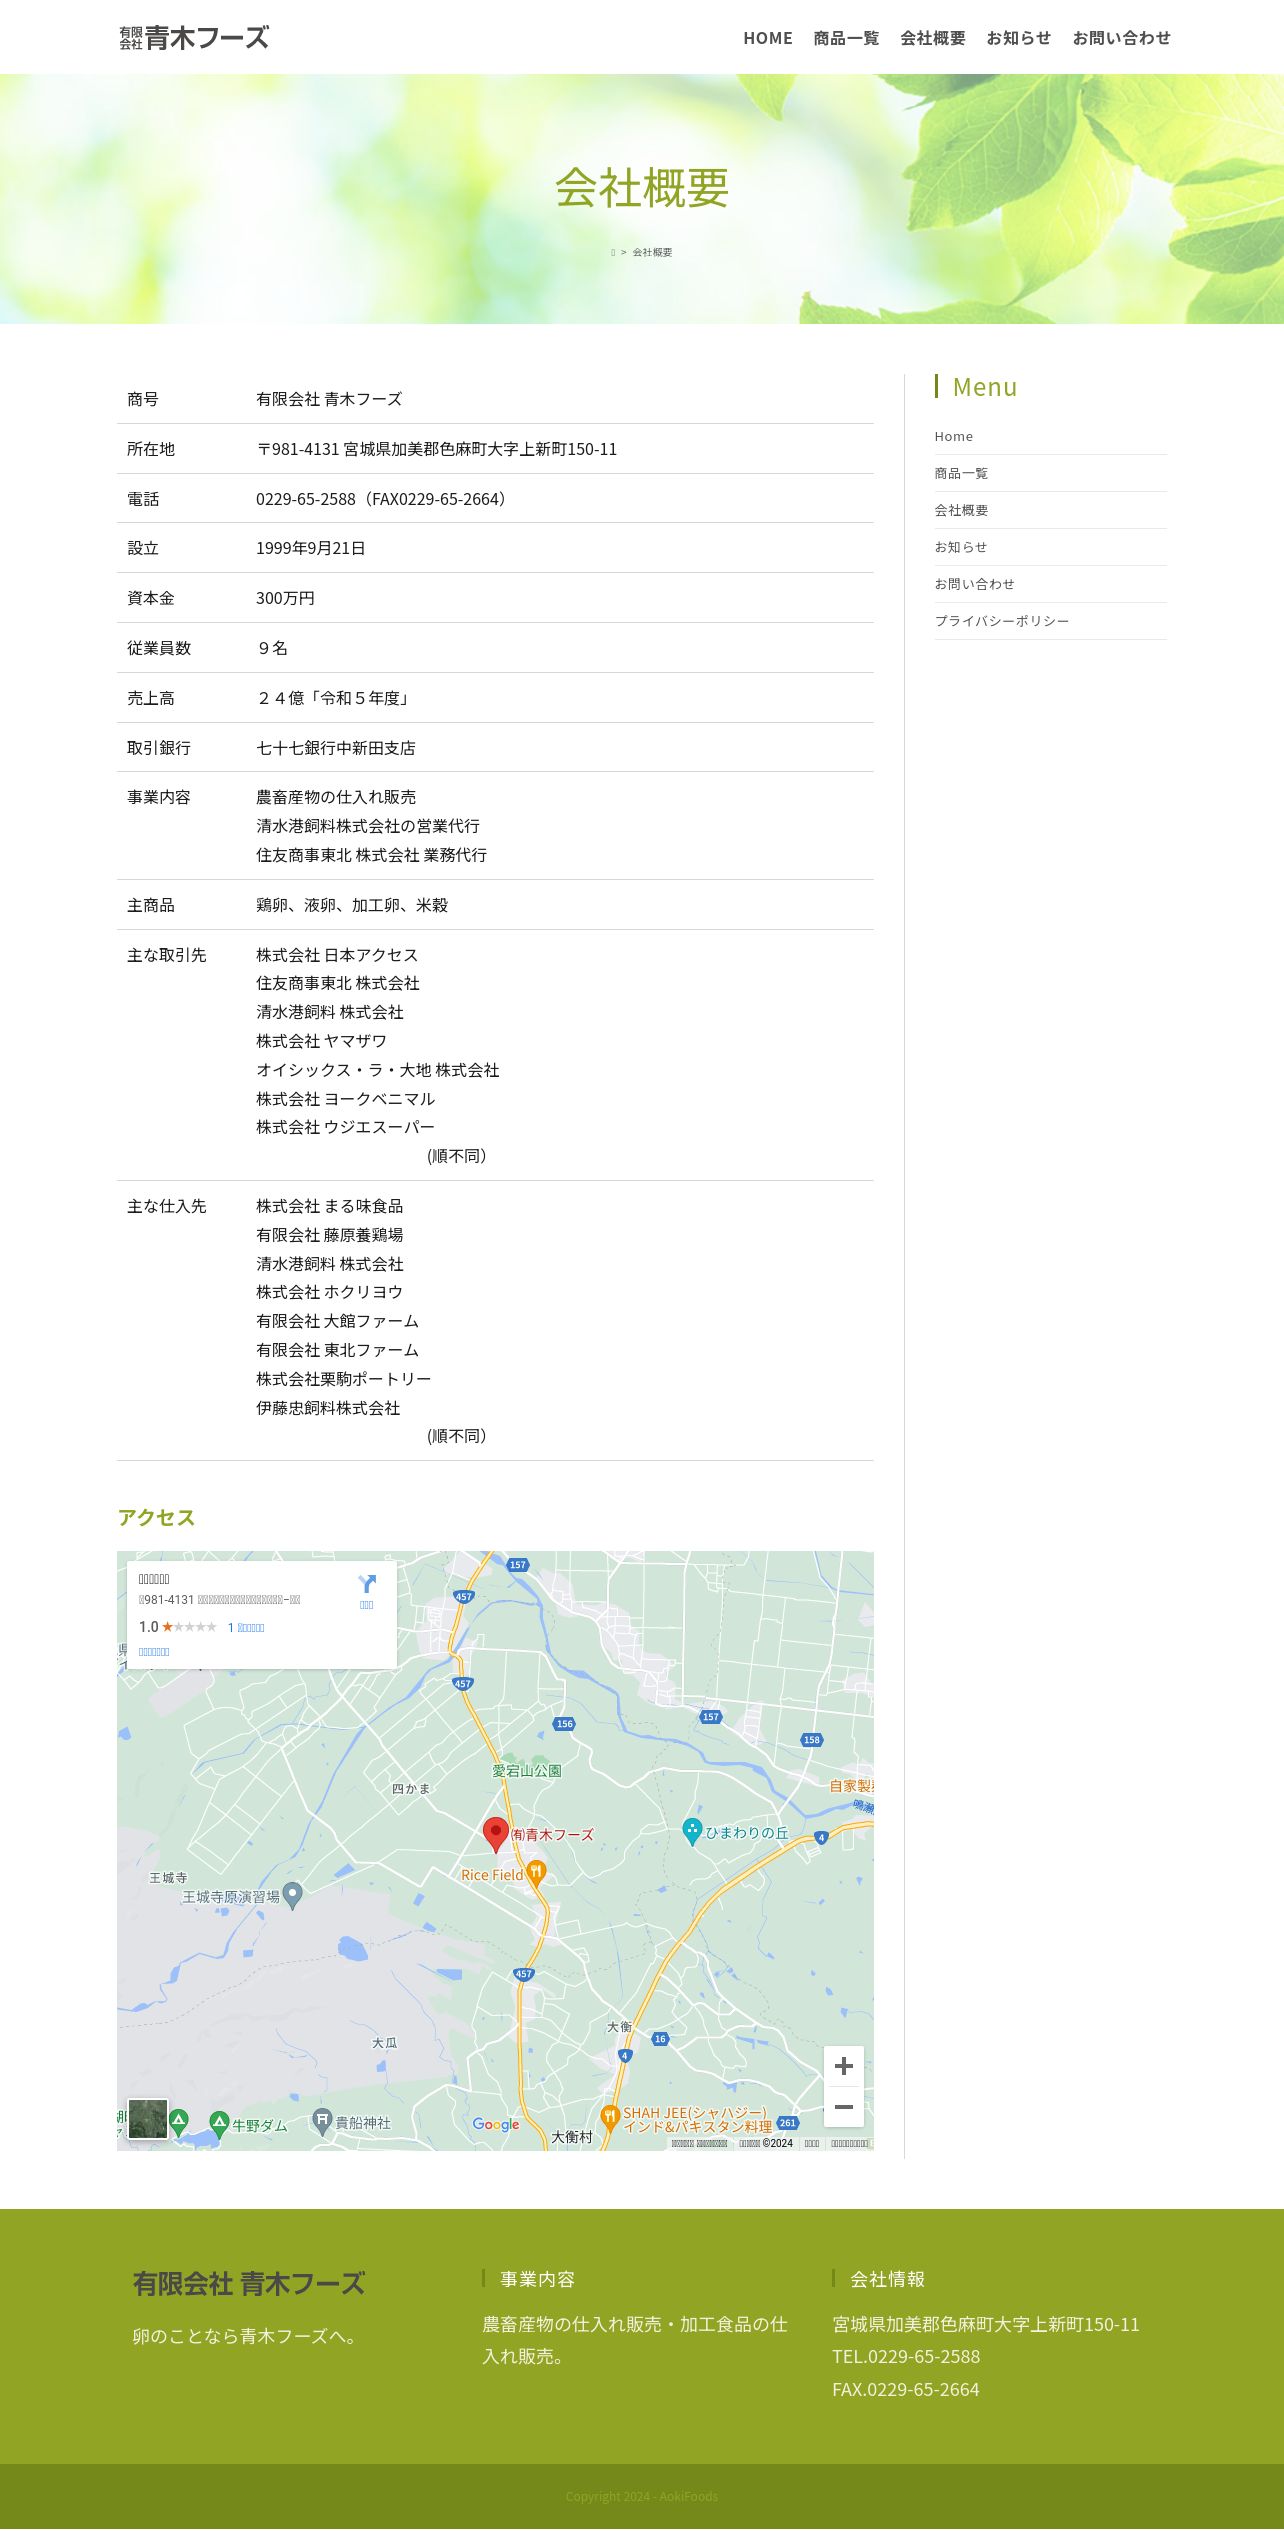Screen dimensions: 1284x2531
Task: Click the アクセス section heading
Action: pos(156,1517)
